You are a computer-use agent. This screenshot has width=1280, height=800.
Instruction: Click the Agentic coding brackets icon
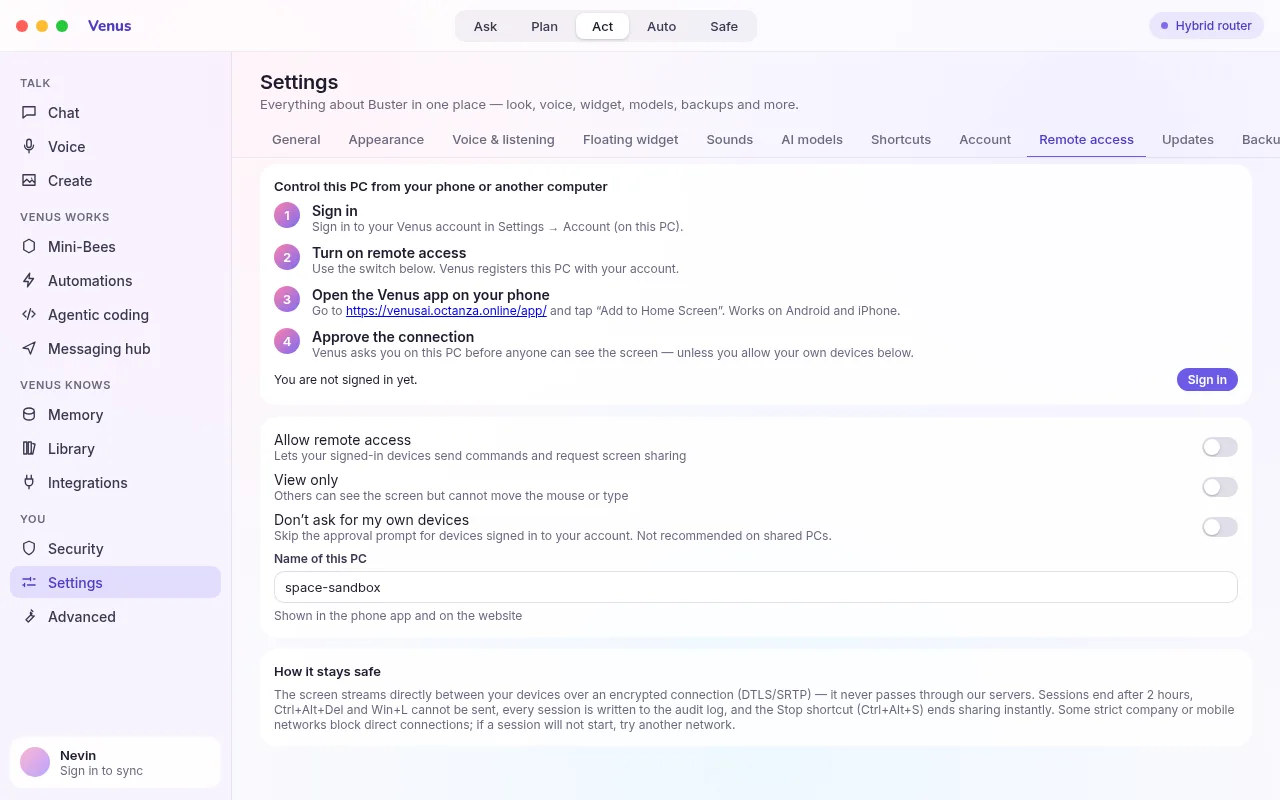[x=29, y=315]
